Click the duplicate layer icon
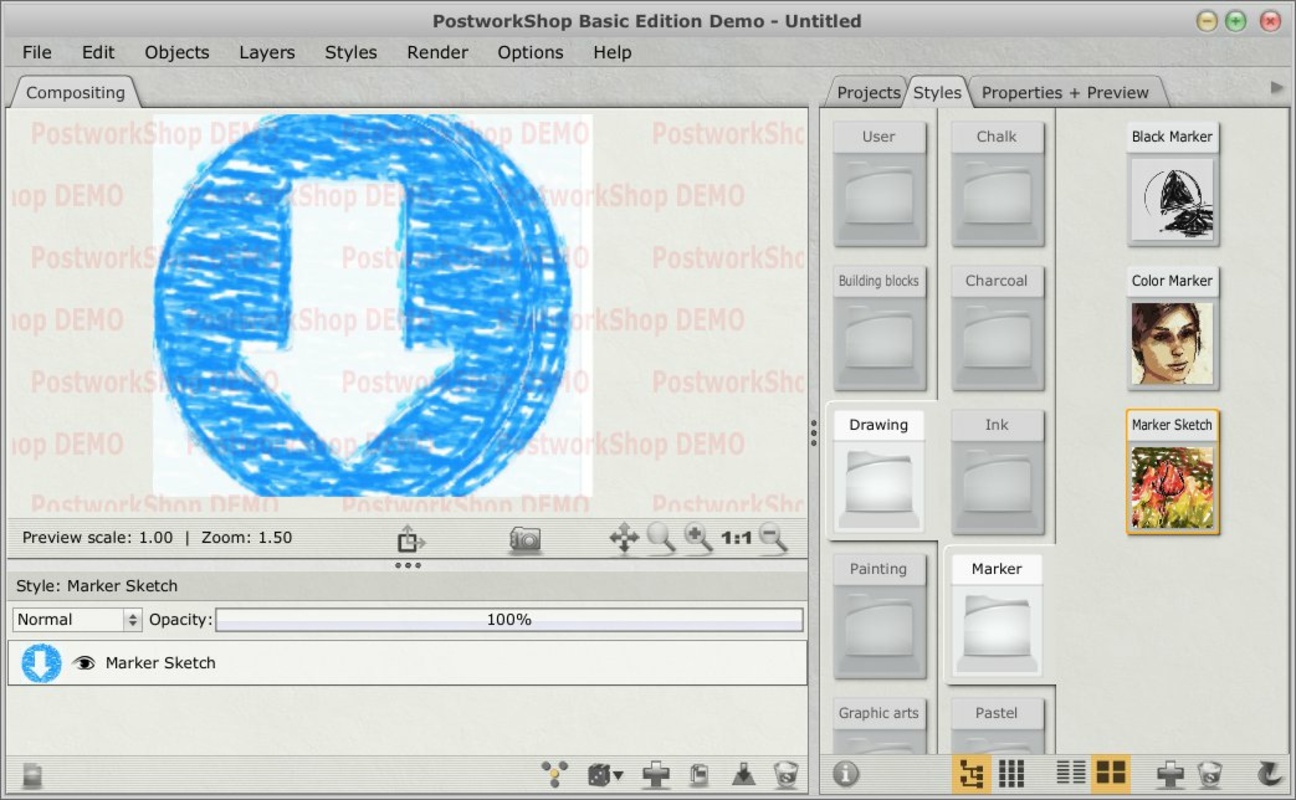This screenshot has width=1296, height=800. [699, 774]
